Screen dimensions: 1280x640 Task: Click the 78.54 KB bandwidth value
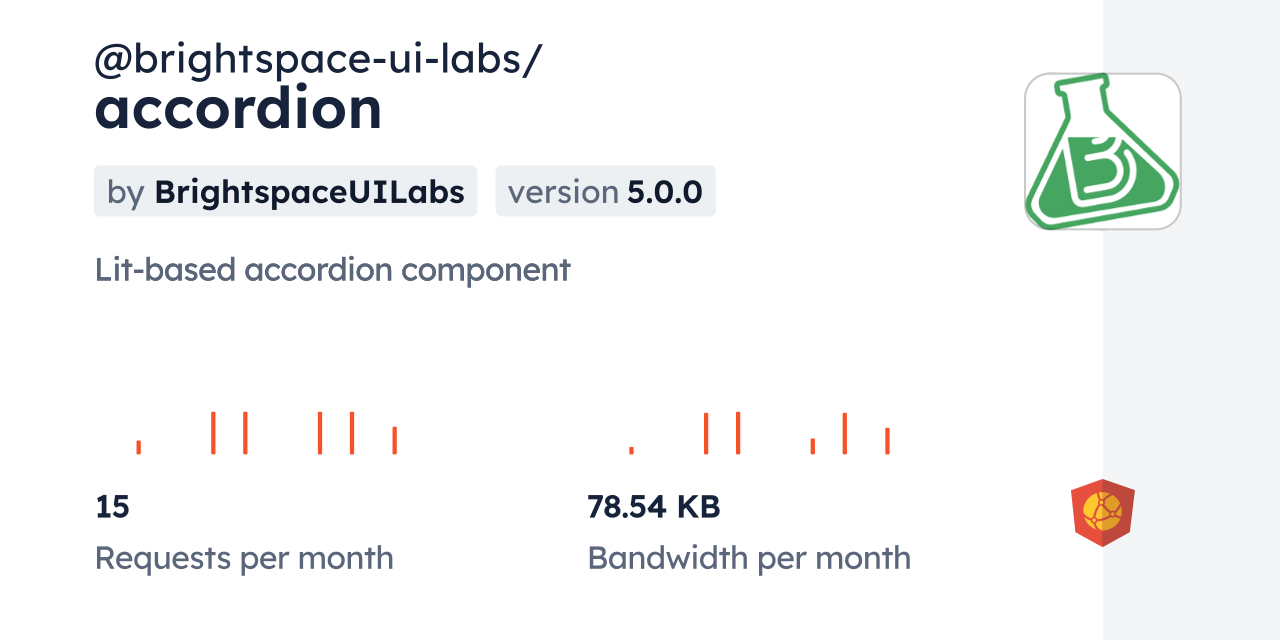click(x=653, y=507)
